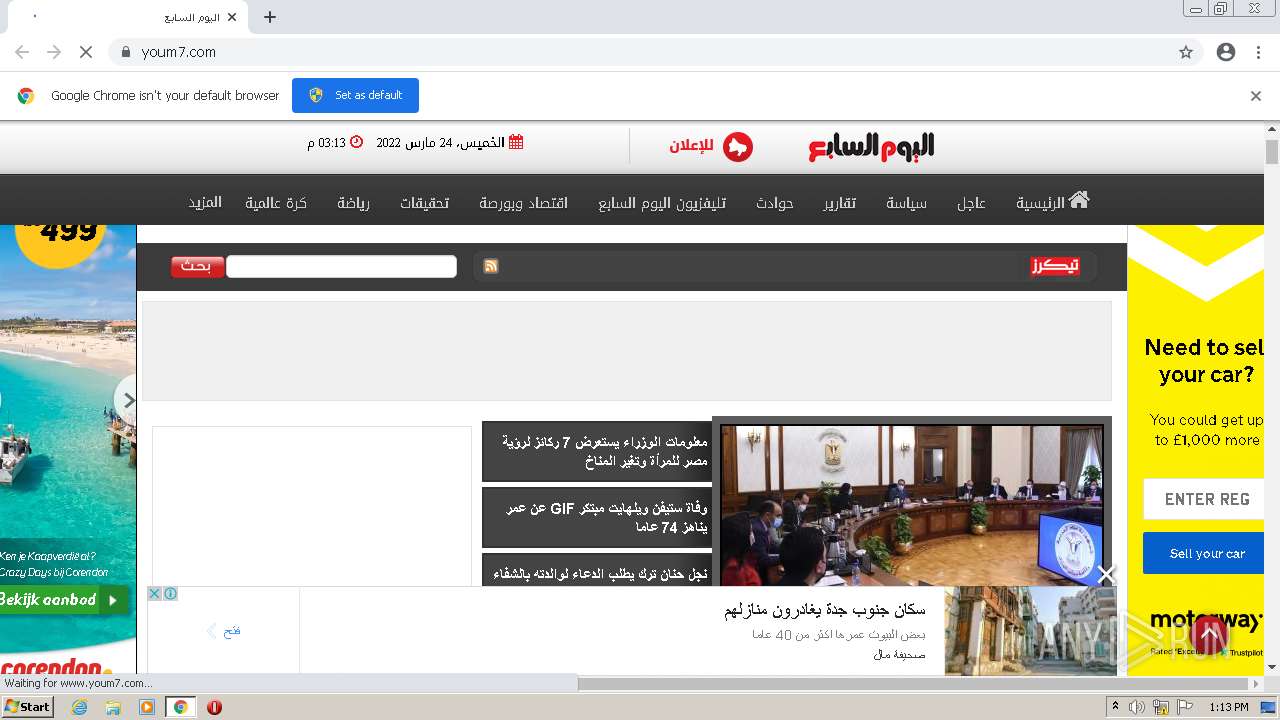1280x720 pixels.
Task: Open ad headline سكان جنوب جدة
Action: click(x=825, y=610)
